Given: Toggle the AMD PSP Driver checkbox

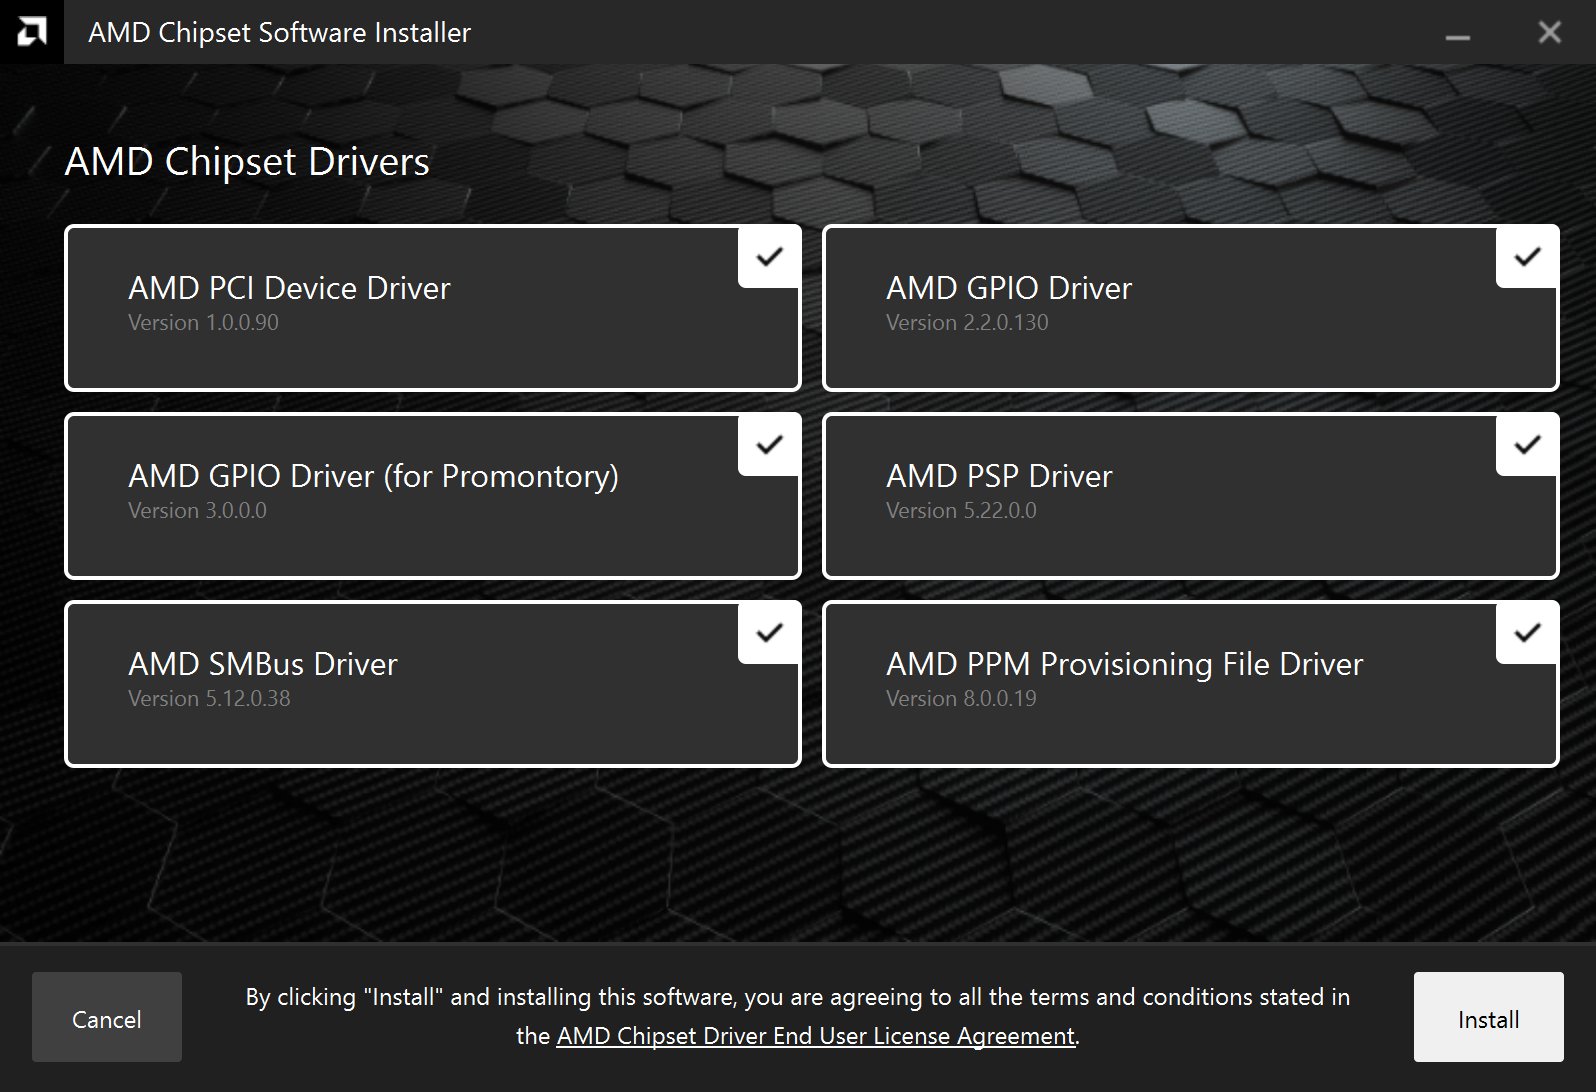Looking at the screenshot, I should tap(1527, 446).
